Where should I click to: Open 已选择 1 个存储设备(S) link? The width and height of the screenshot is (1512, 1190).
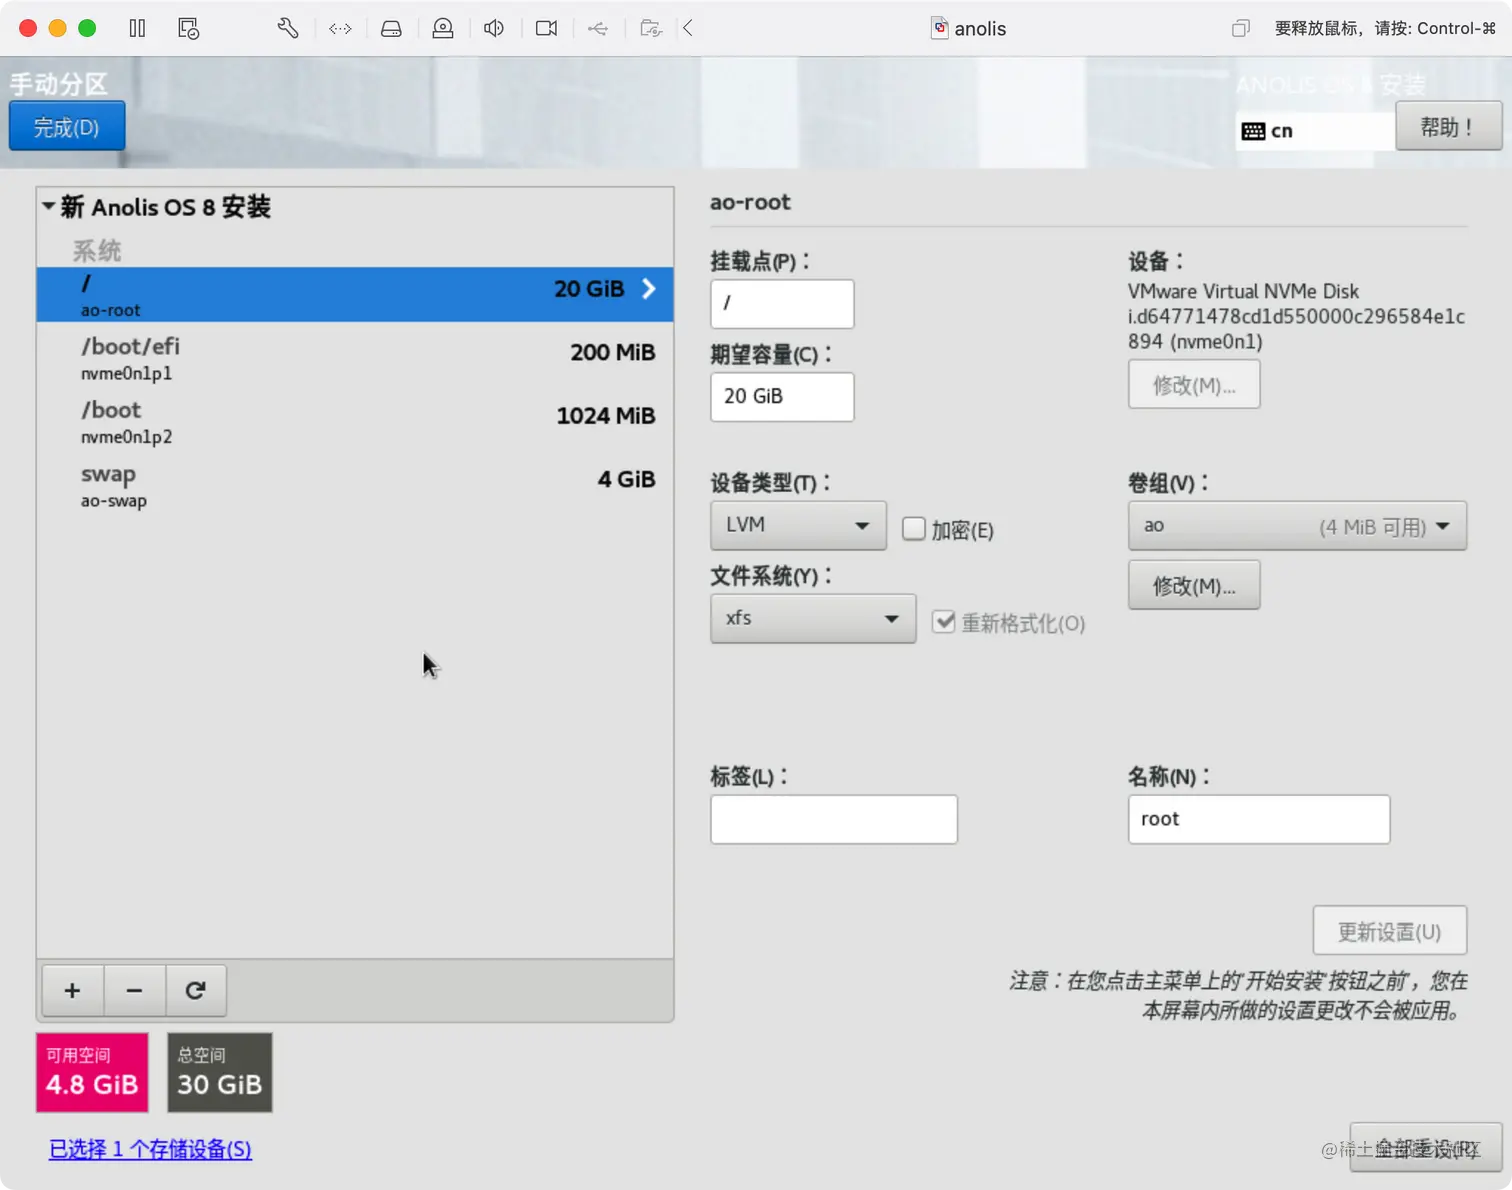150,1149
